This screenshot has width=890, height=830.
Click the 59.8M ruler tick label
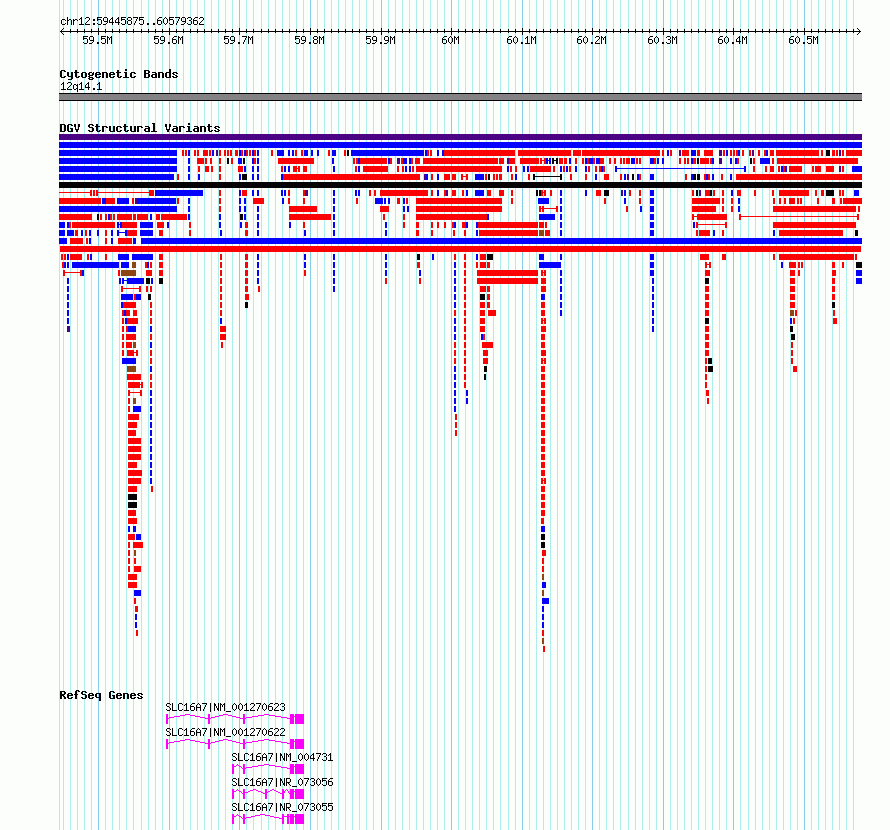click(309, 40)
